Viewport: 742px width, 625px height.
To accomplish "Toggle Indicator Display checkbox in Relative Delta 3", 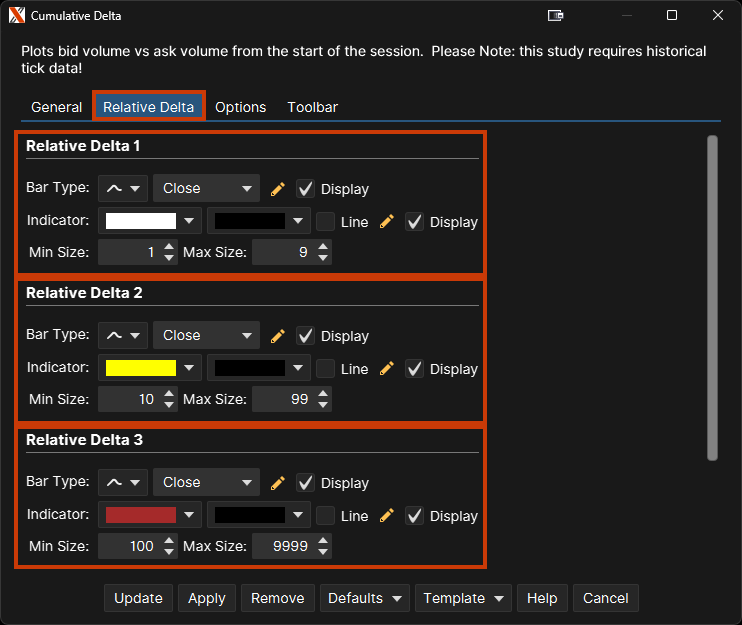I will pos(415,516).
